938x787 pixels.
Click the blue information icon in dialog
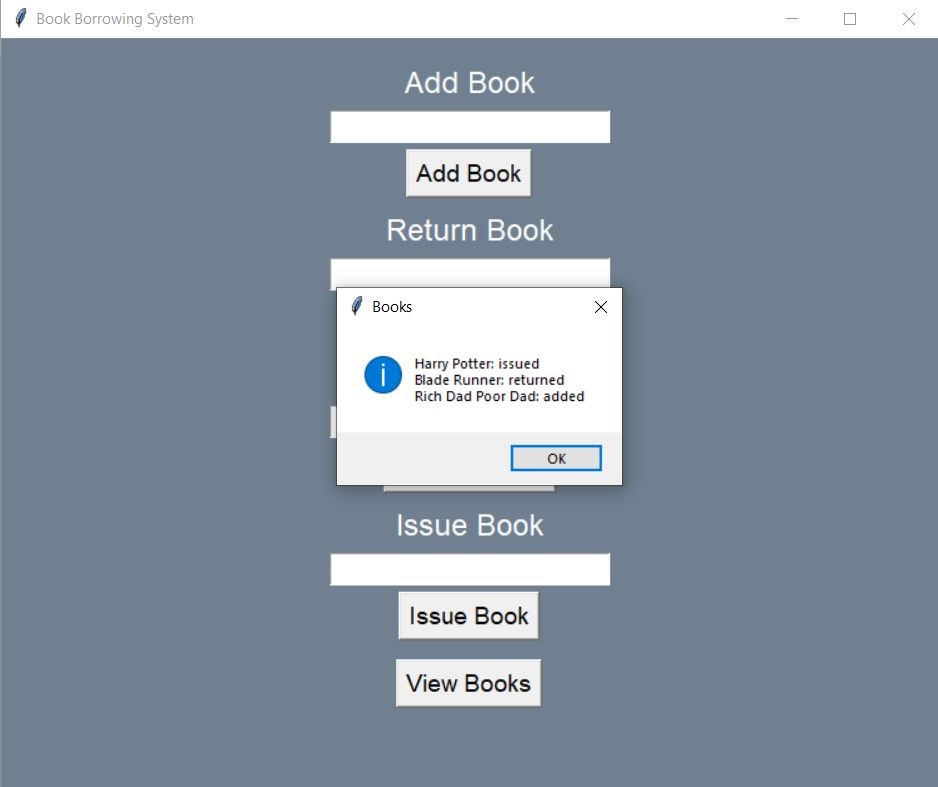pos(383,375)
